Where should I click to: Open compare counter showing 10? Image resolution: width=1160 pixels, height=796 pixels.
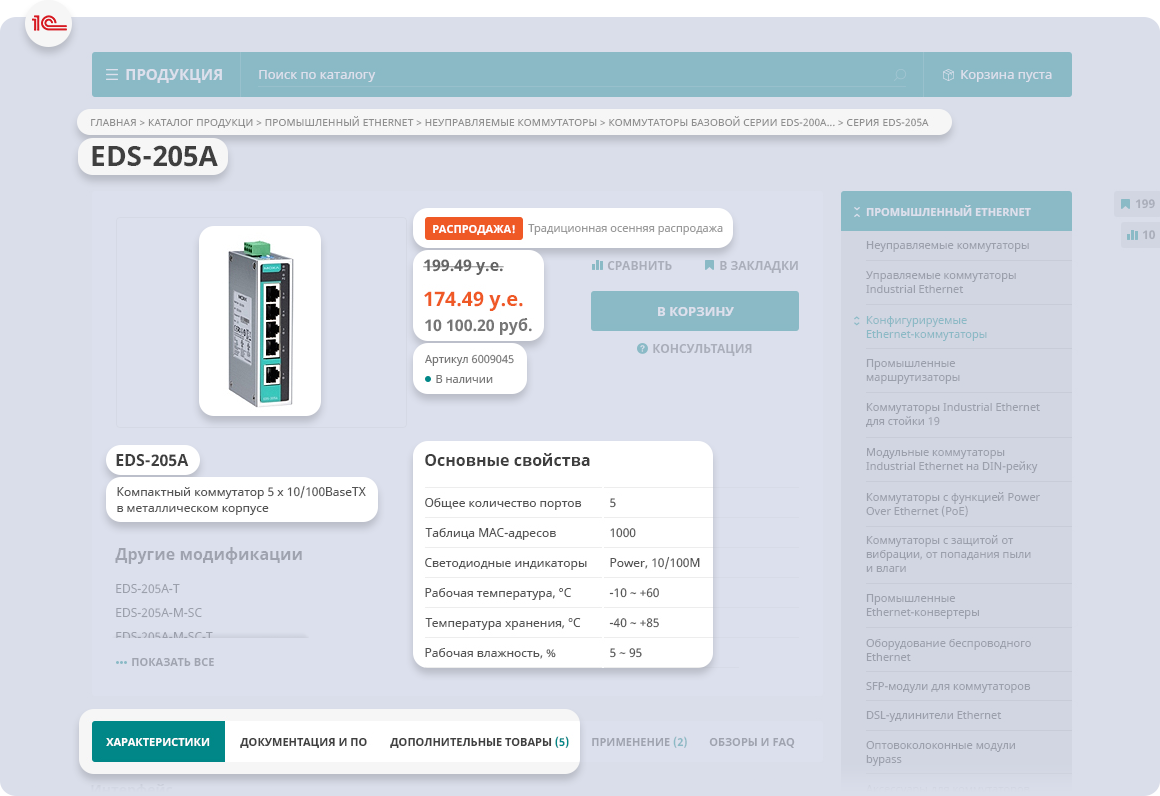(x=1141, y=235)
